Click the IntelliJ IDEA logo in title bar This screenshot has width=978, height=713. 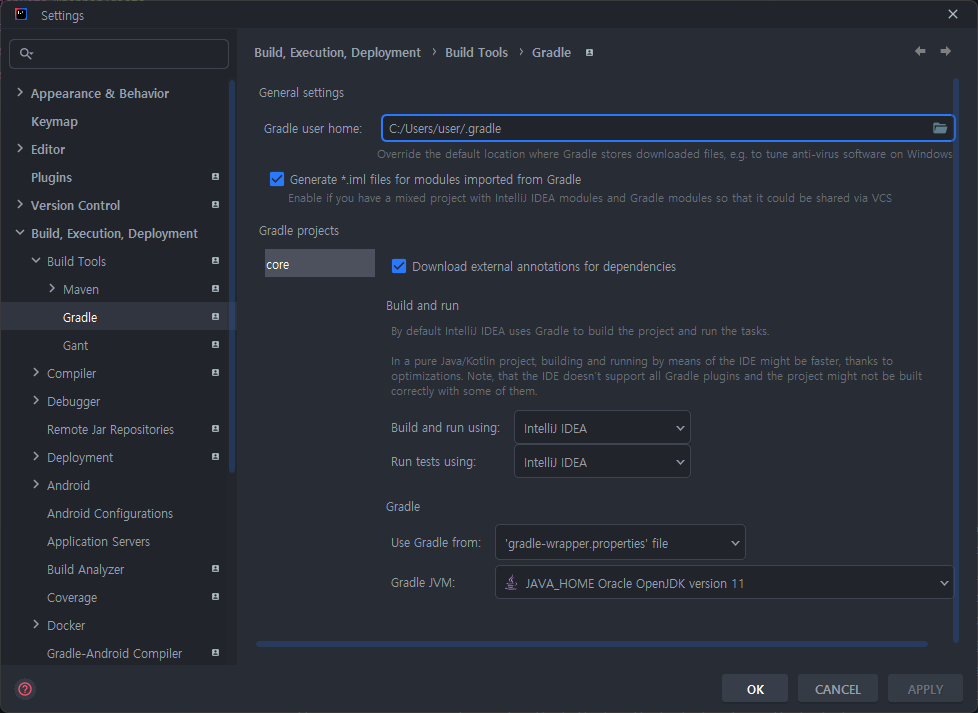21,14
